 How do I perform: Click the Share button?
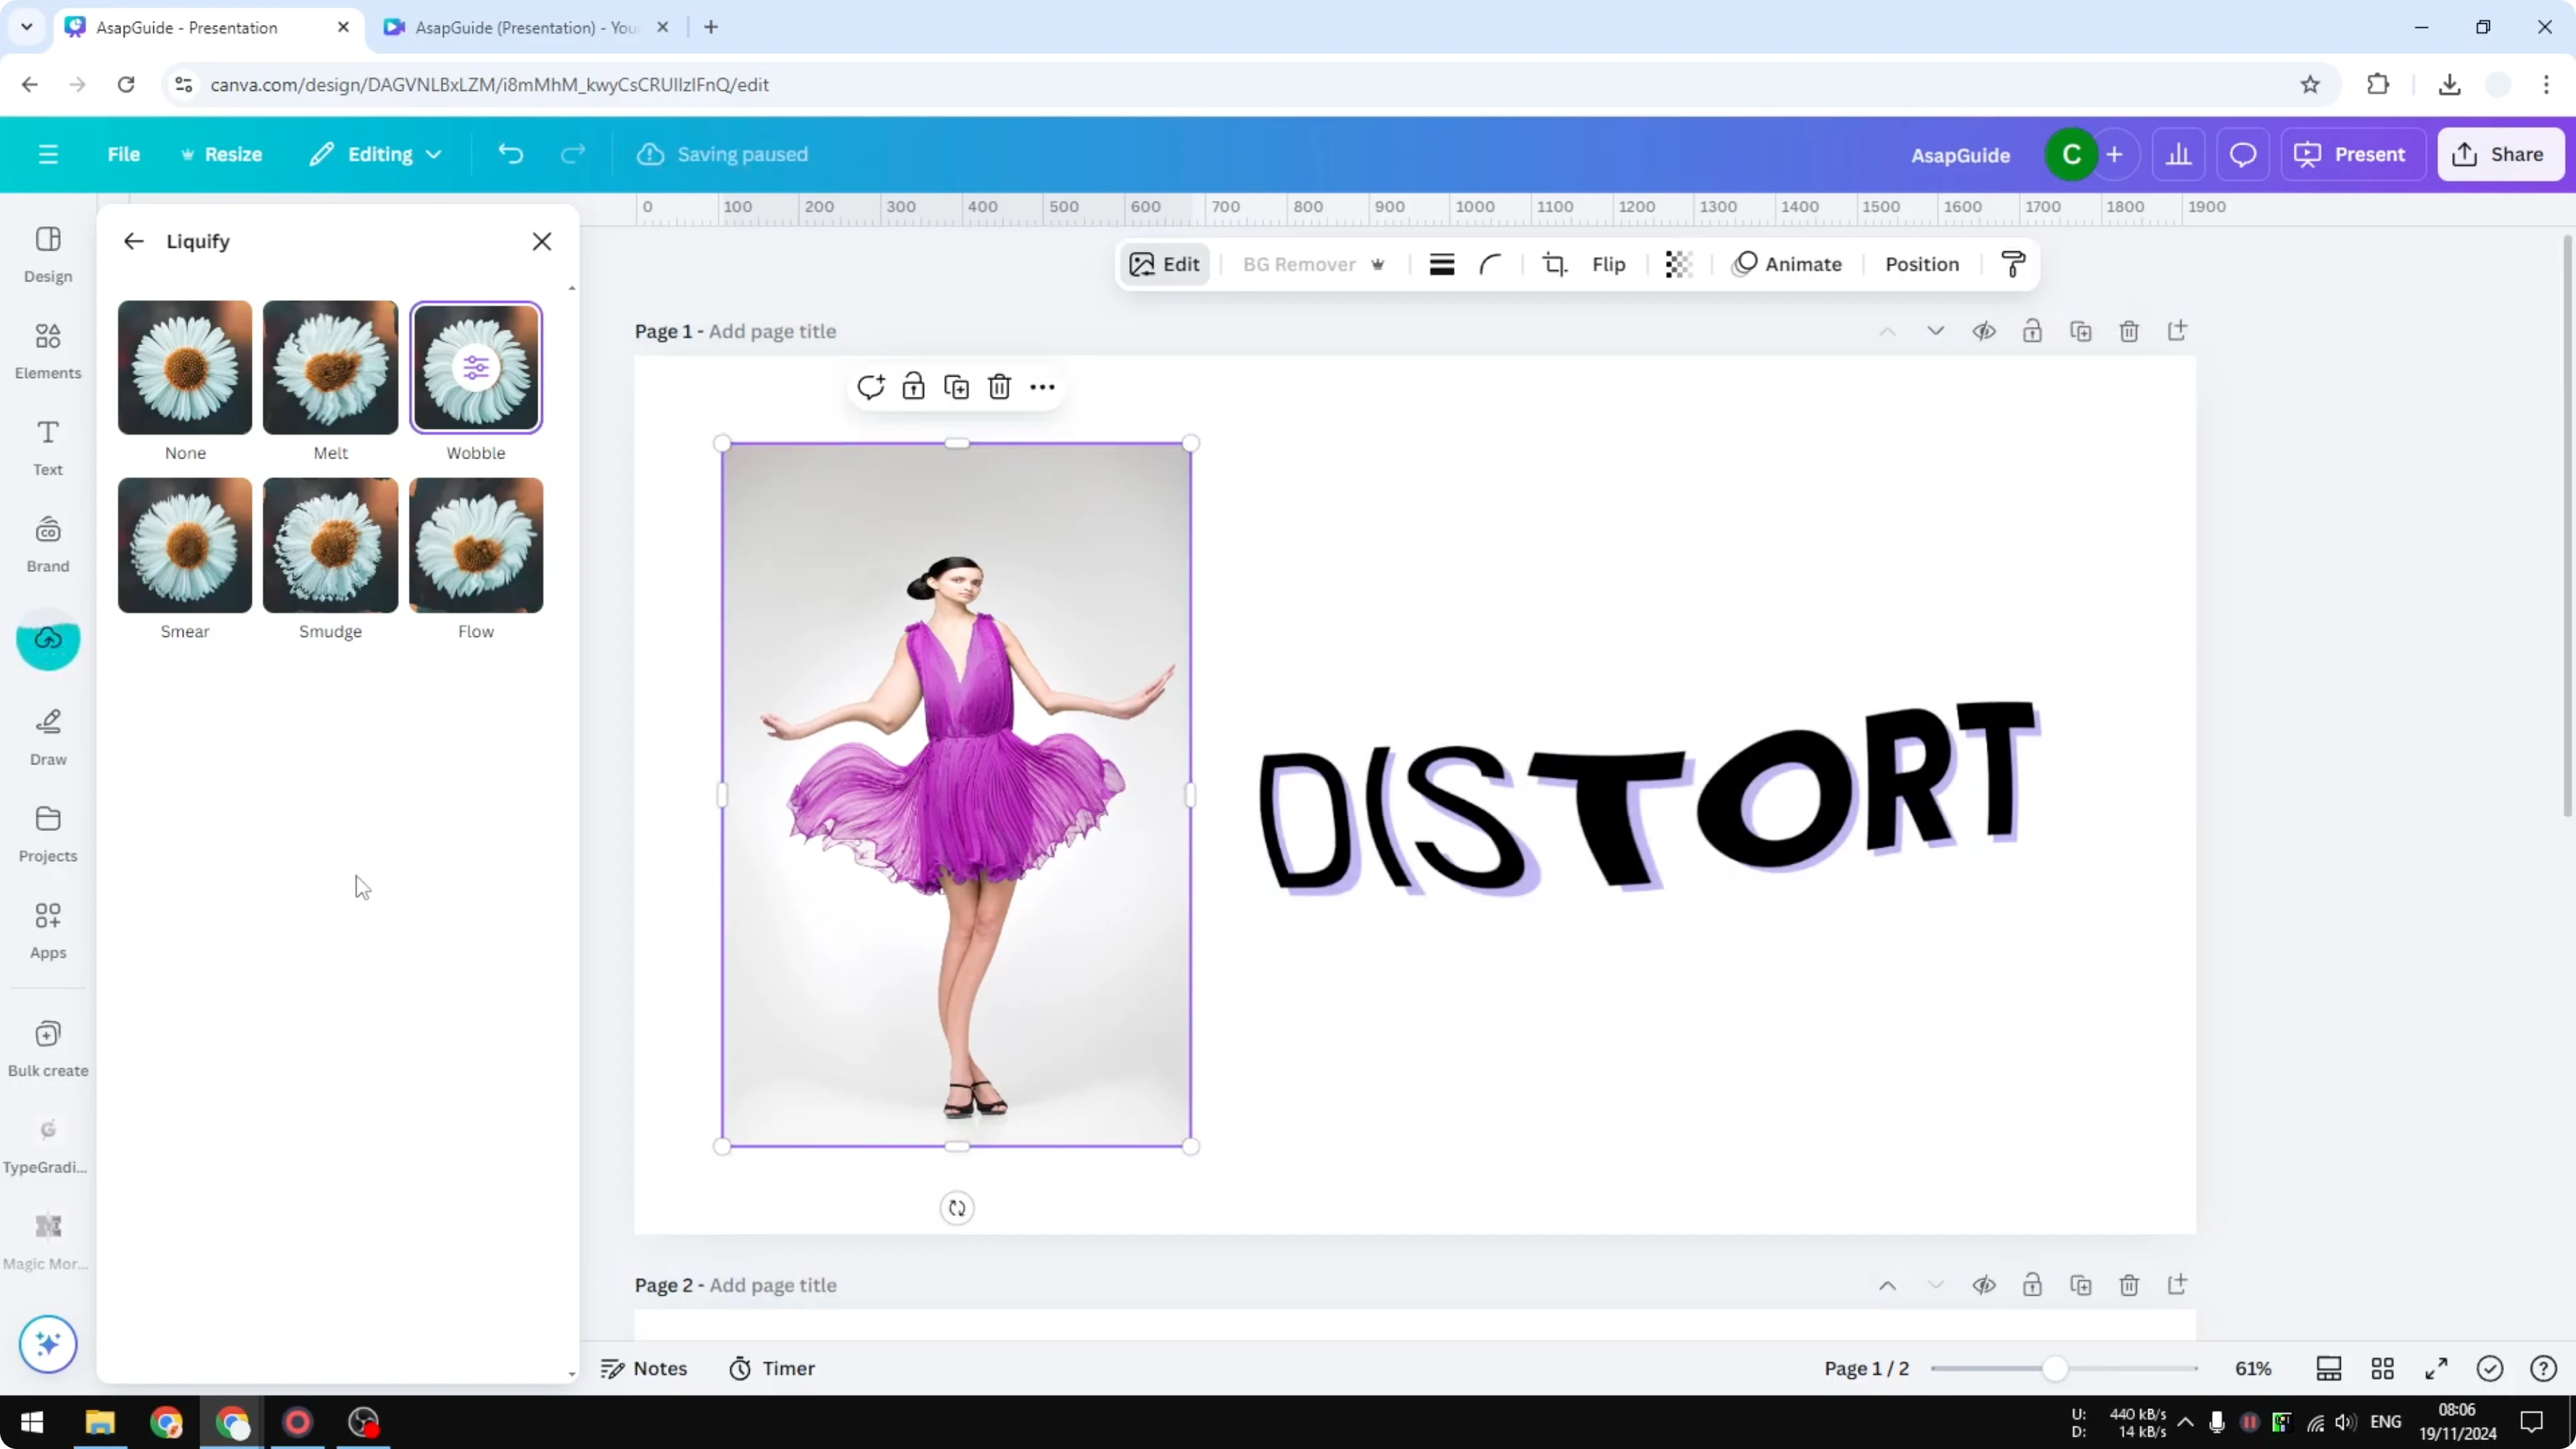[x=2501, y=154]
